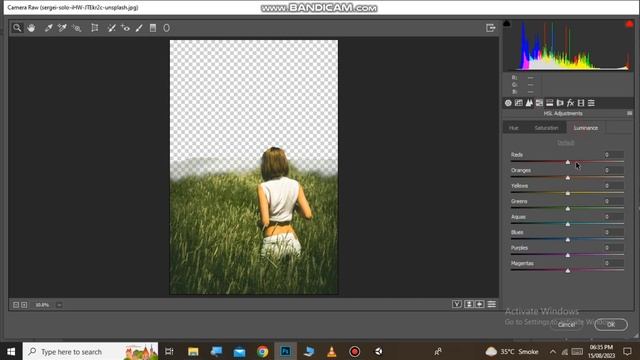Toggle full screen mode icon
The image size is (640, 360).
pos(491,28)
